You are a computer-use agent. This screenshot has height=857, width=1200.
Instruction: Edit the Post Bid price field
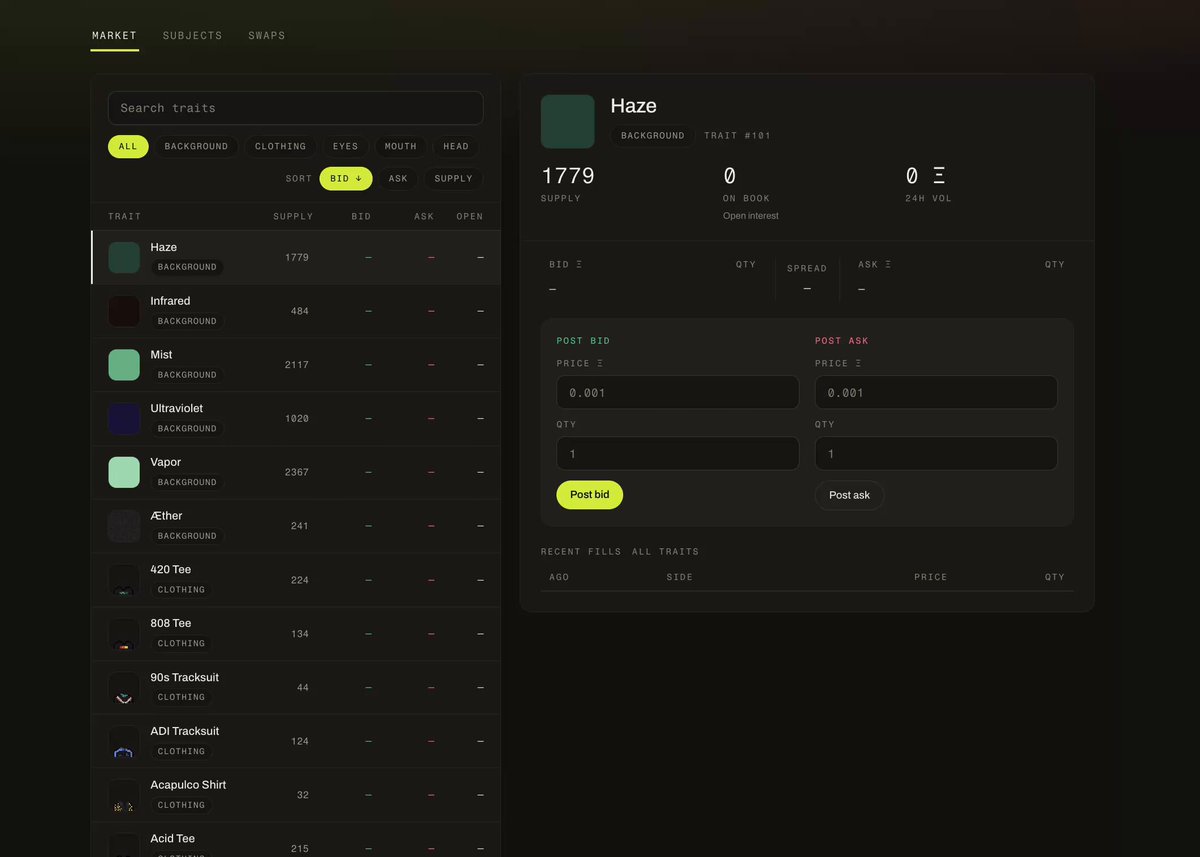[x=678, y=393]
